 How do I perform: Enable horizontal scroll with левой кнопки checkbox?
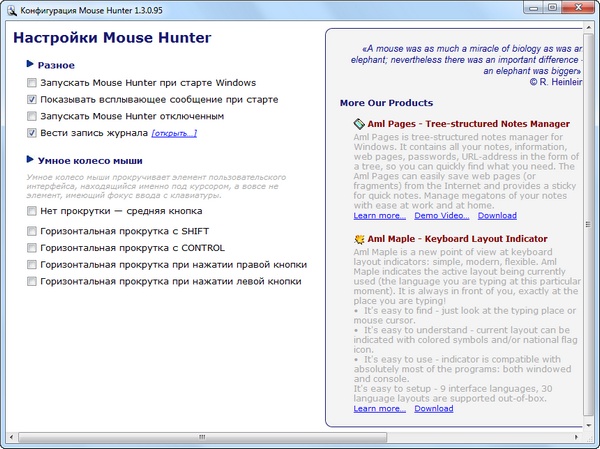[32, 281]
